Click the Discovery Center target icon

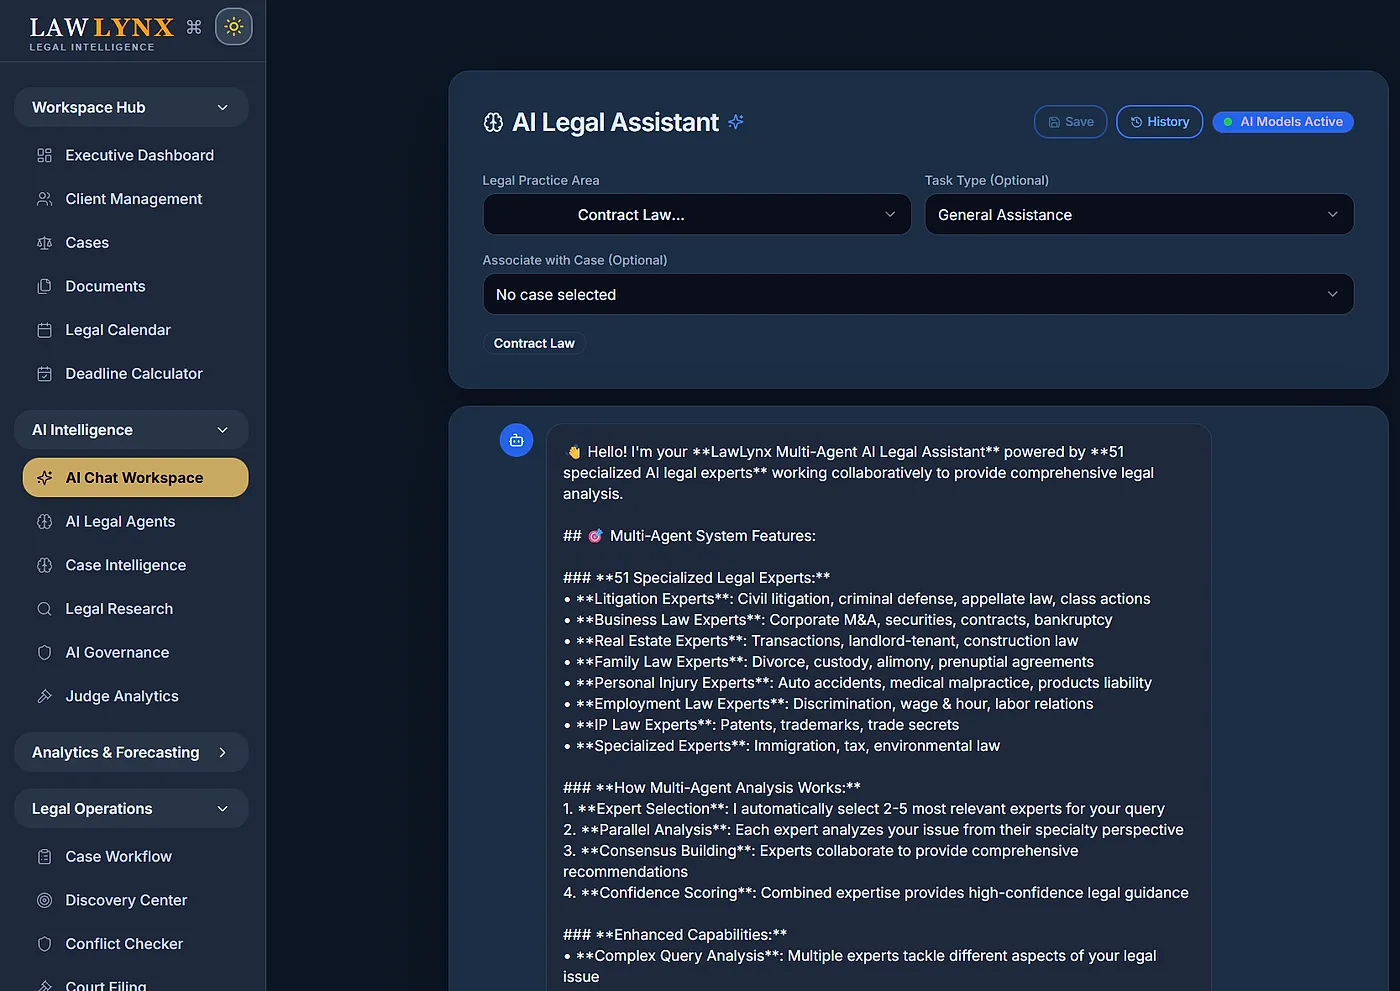(x=44, y=900)
